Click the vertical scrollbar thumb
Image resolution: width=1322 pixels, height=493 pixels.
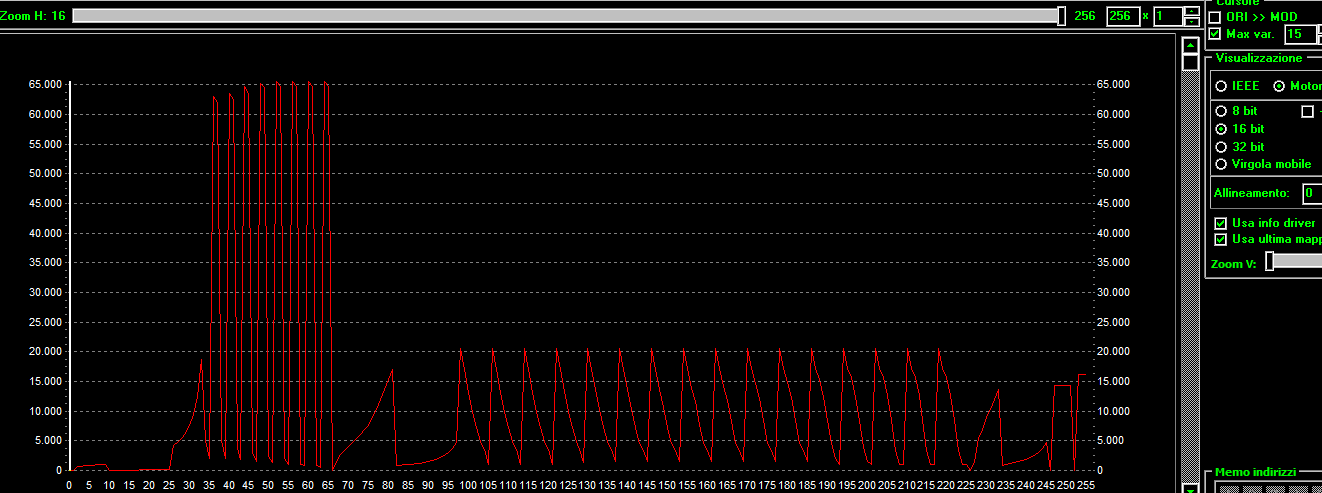[1190, 62]
